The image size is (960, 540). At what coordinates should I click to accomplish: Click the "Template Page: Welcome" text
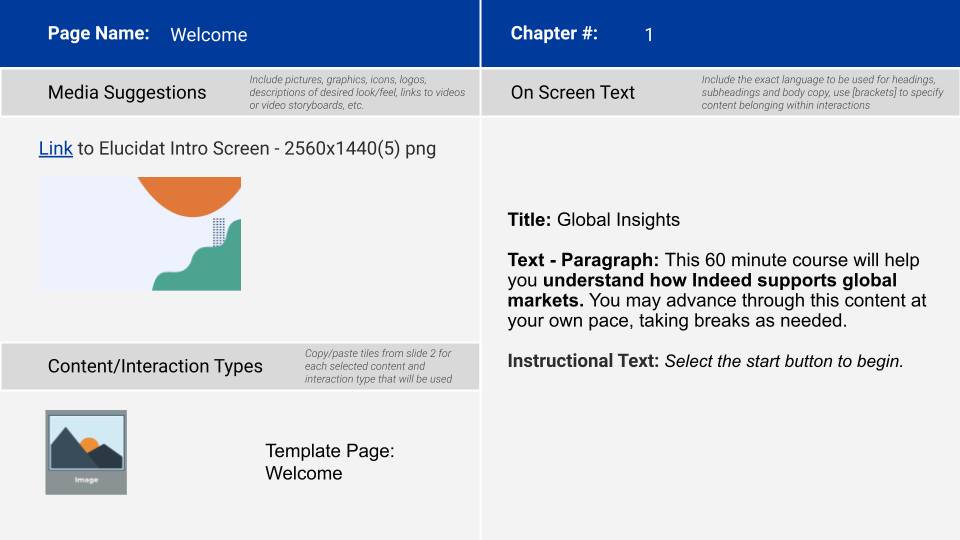pyautogui.click(x=329, y=462)
